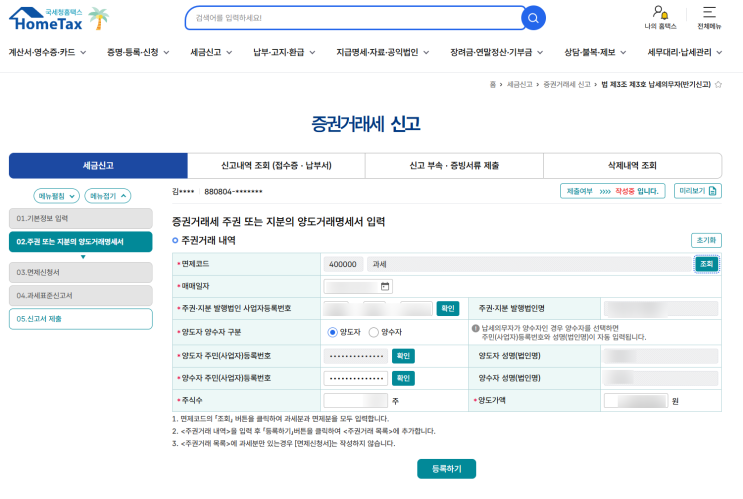The height and width of the screenshot is (499, 743).
Task: Open step 01.기본정보 입력
Action: tap(81, 218)
